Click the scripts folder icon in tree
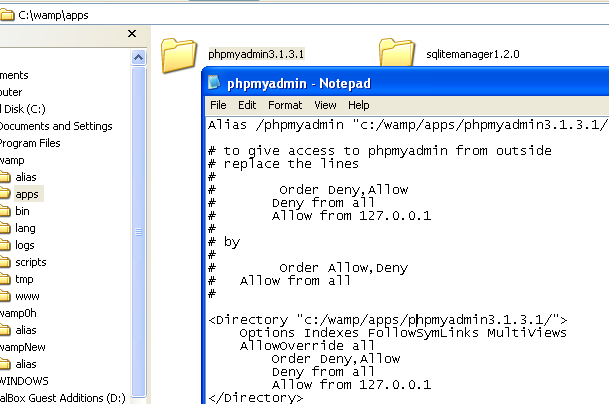Viewport: 609px width, 404px height. (x=5, y=262)
